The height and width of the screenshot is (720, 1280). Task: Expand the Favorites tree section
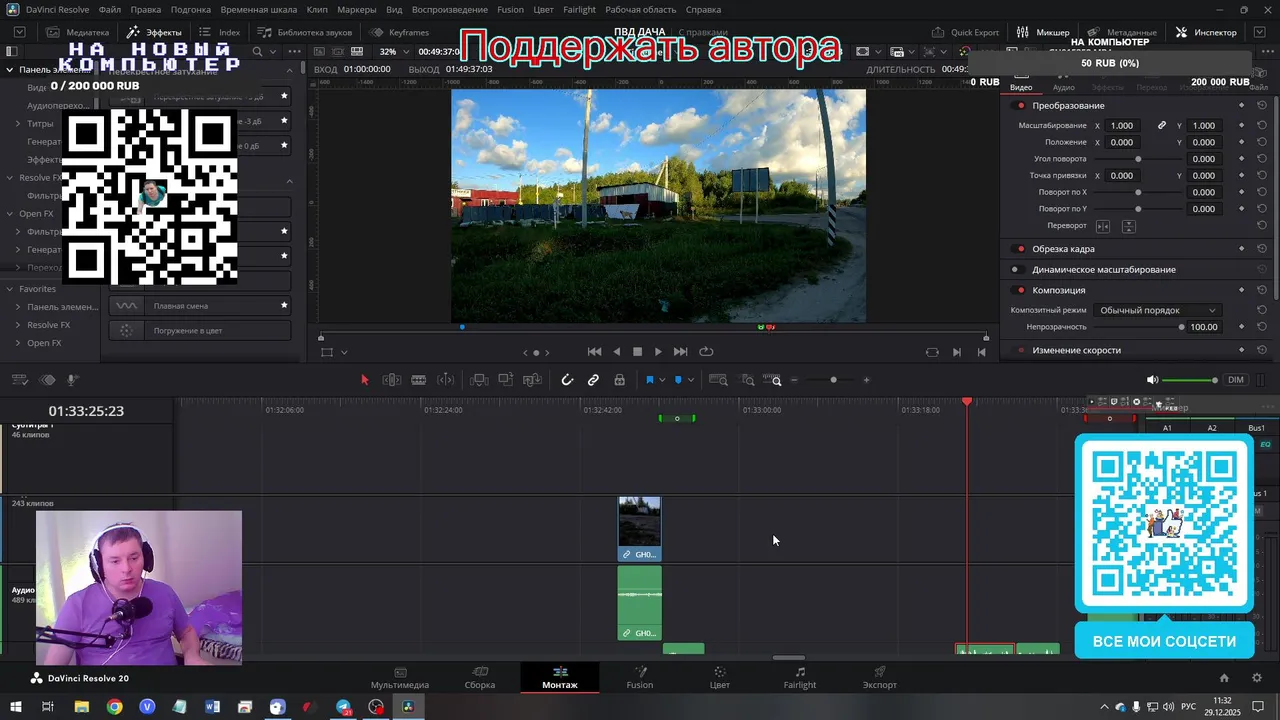10,289
